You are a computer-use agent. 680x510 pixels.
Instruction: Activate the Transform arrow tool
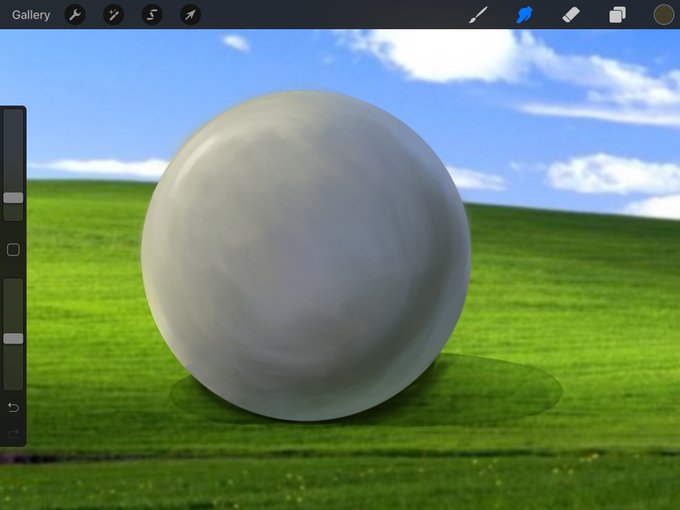coord(190,15)
